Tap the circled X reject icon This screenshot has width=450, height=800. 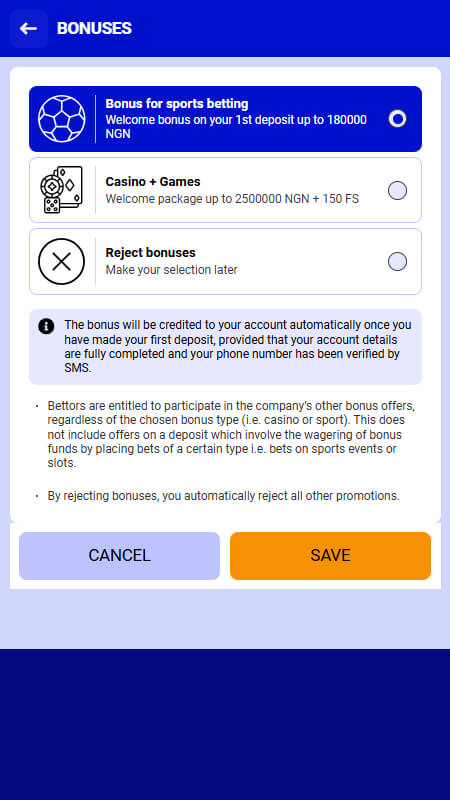pyautogui.click(x=62, y=262)
